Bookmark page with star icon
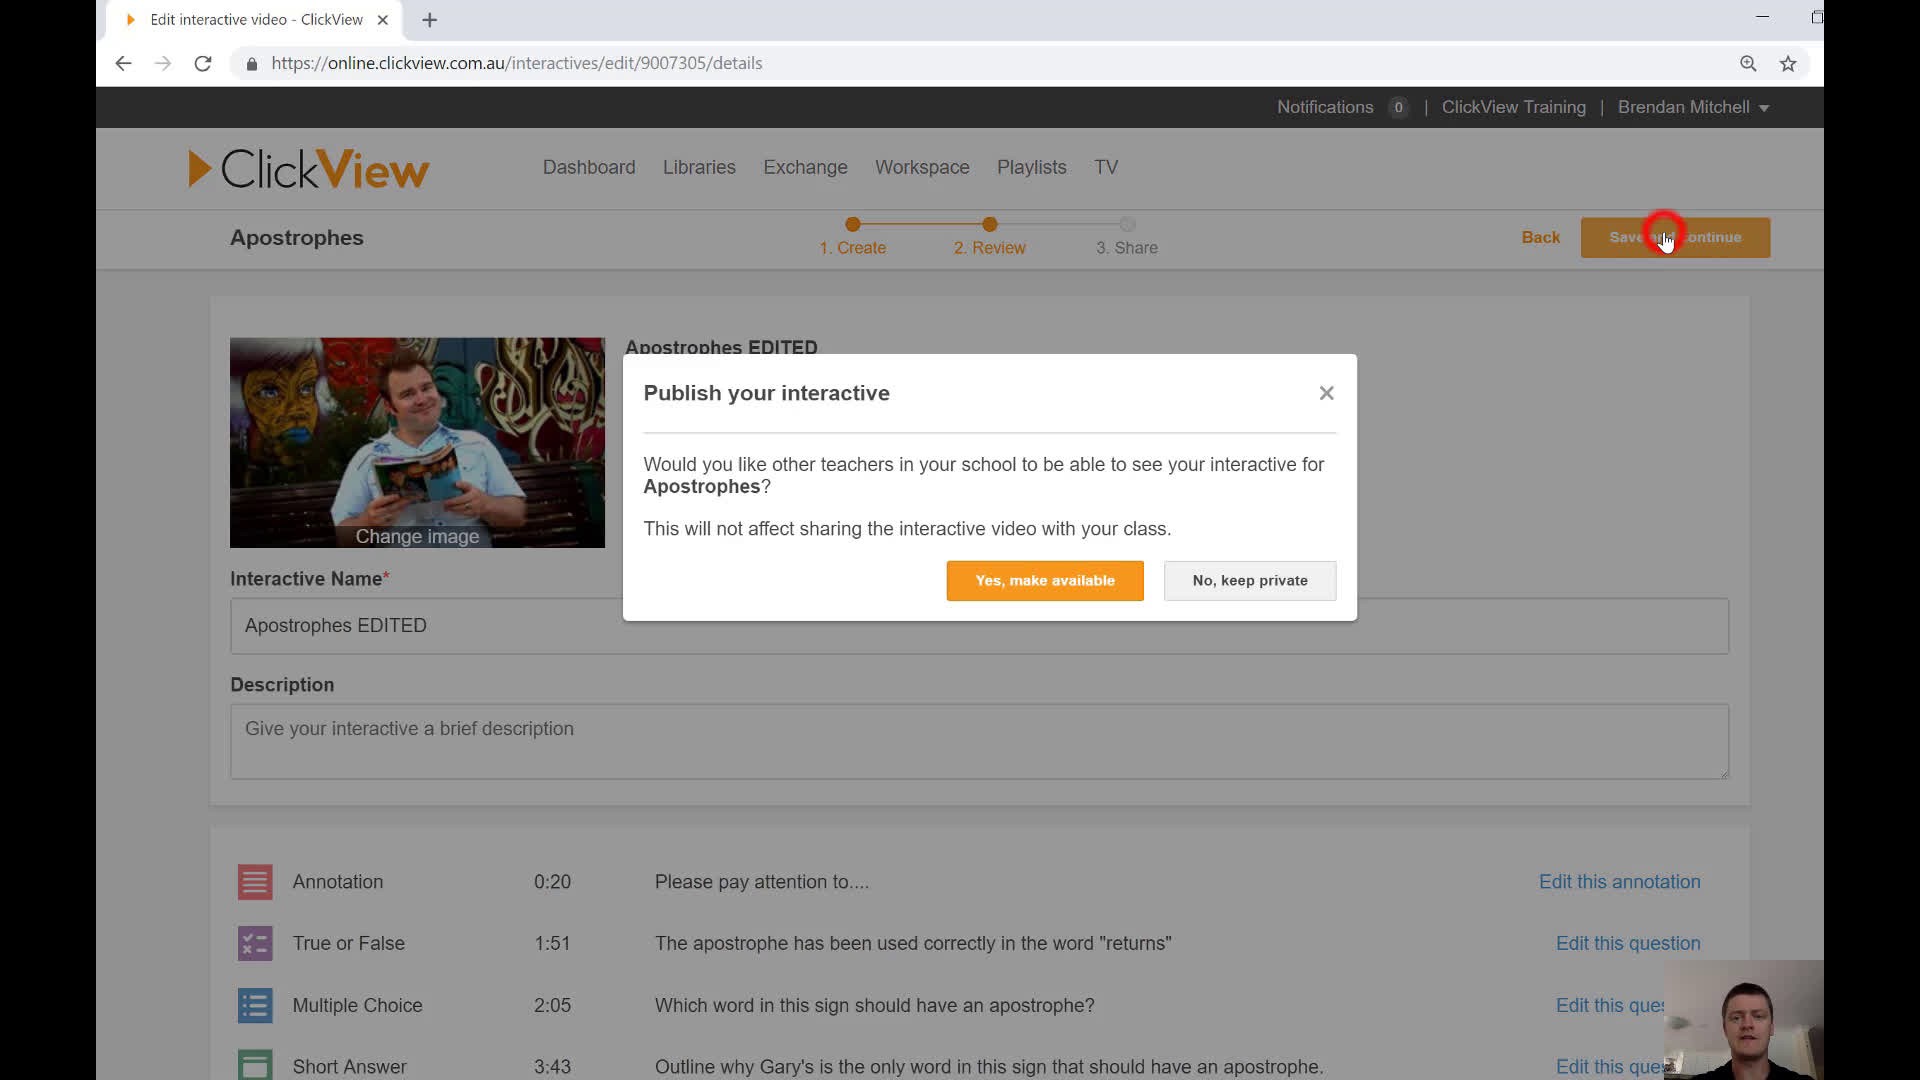The image size is (1920, 1080). 1788,63
